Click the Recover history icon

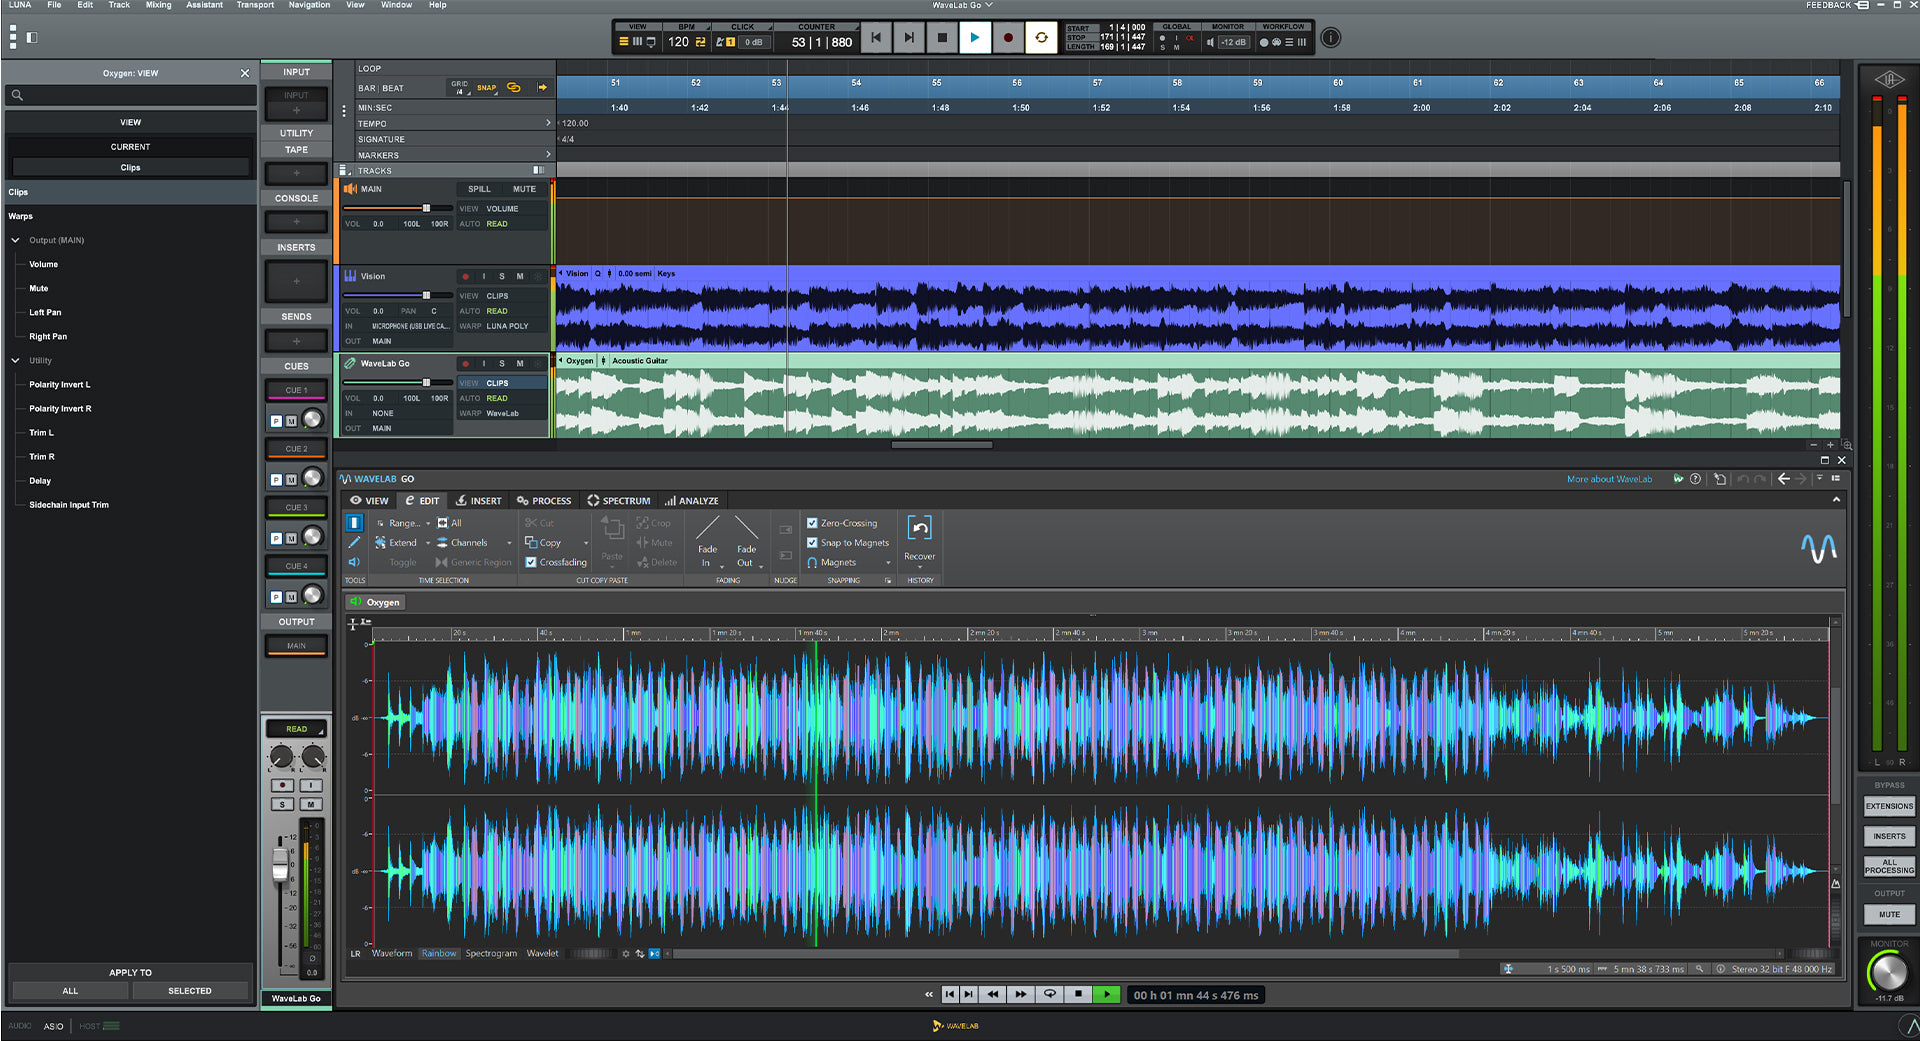coord(919,527)
